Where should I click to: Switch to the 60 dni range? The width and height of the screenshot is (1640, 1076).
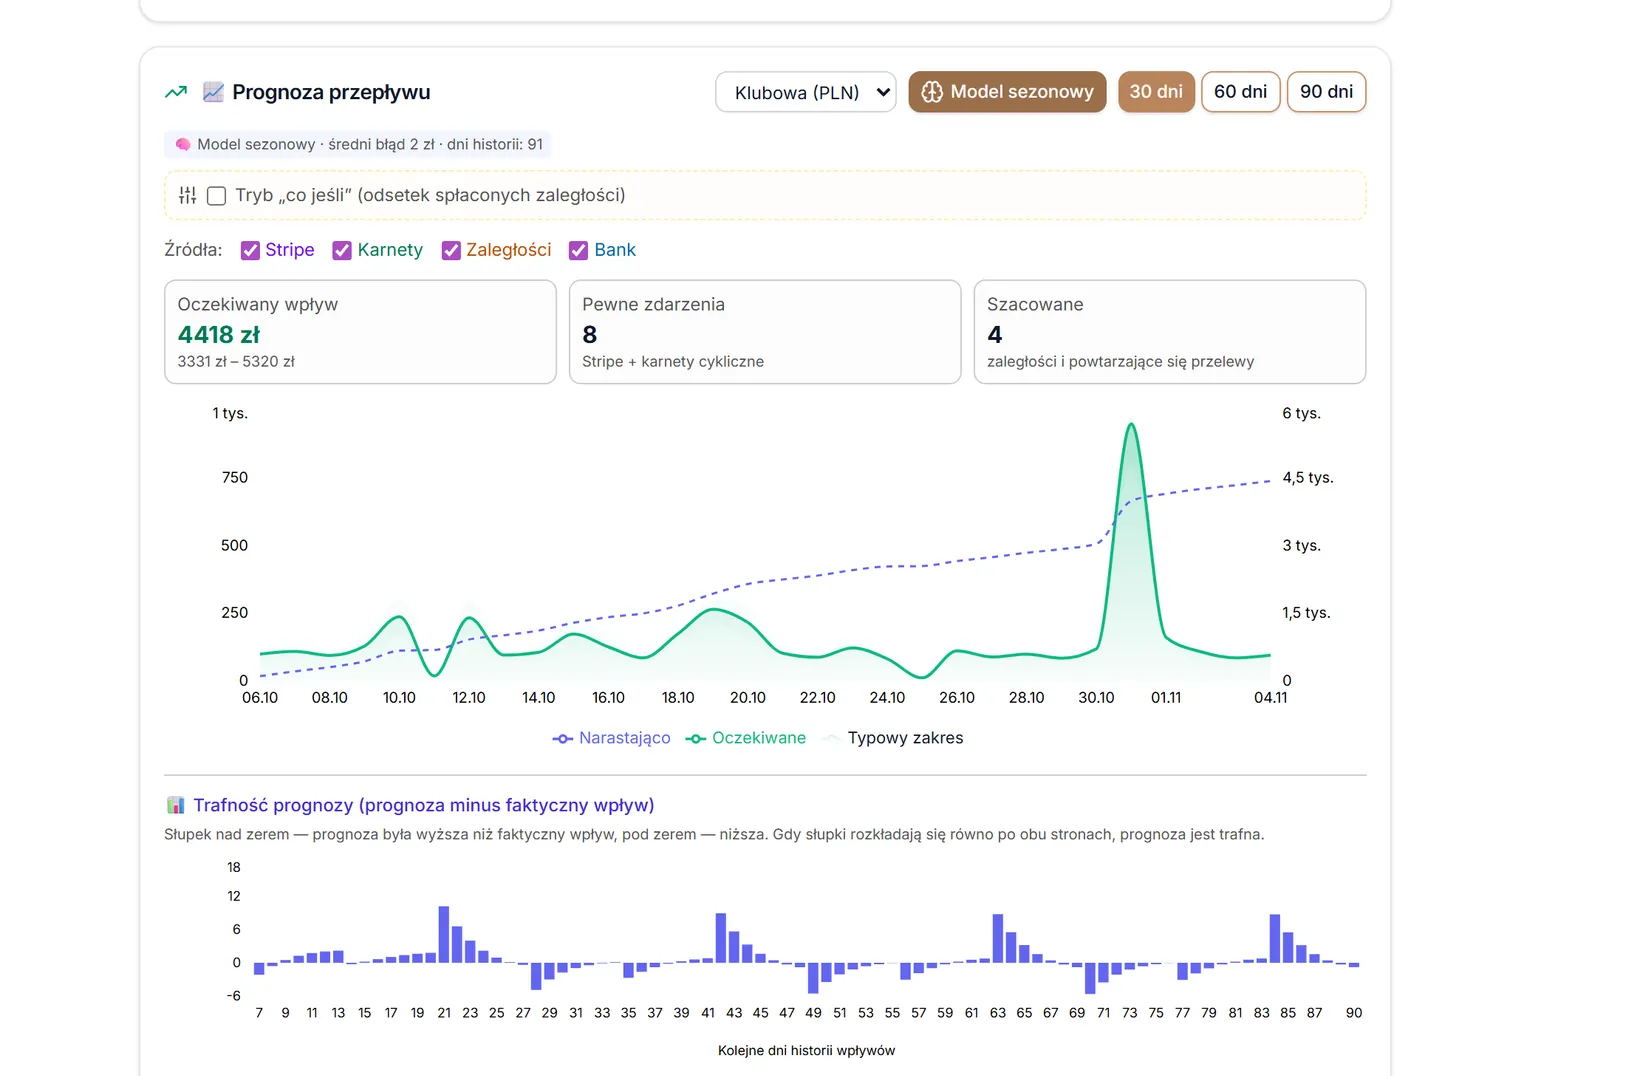pos(1240,92)
